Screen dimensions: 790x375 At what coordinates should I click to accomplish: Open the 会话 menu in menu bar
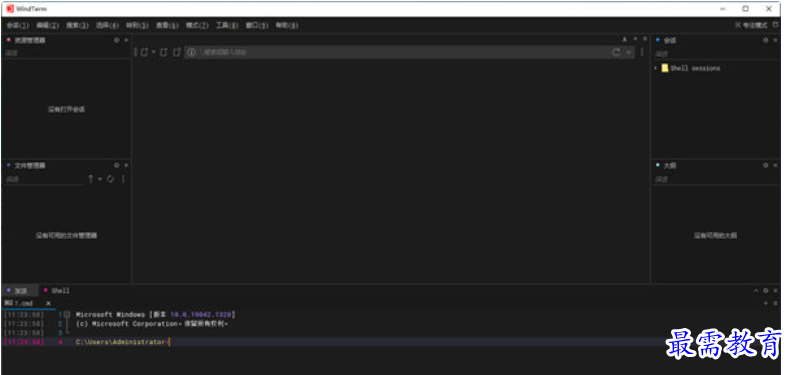(17, 25)
